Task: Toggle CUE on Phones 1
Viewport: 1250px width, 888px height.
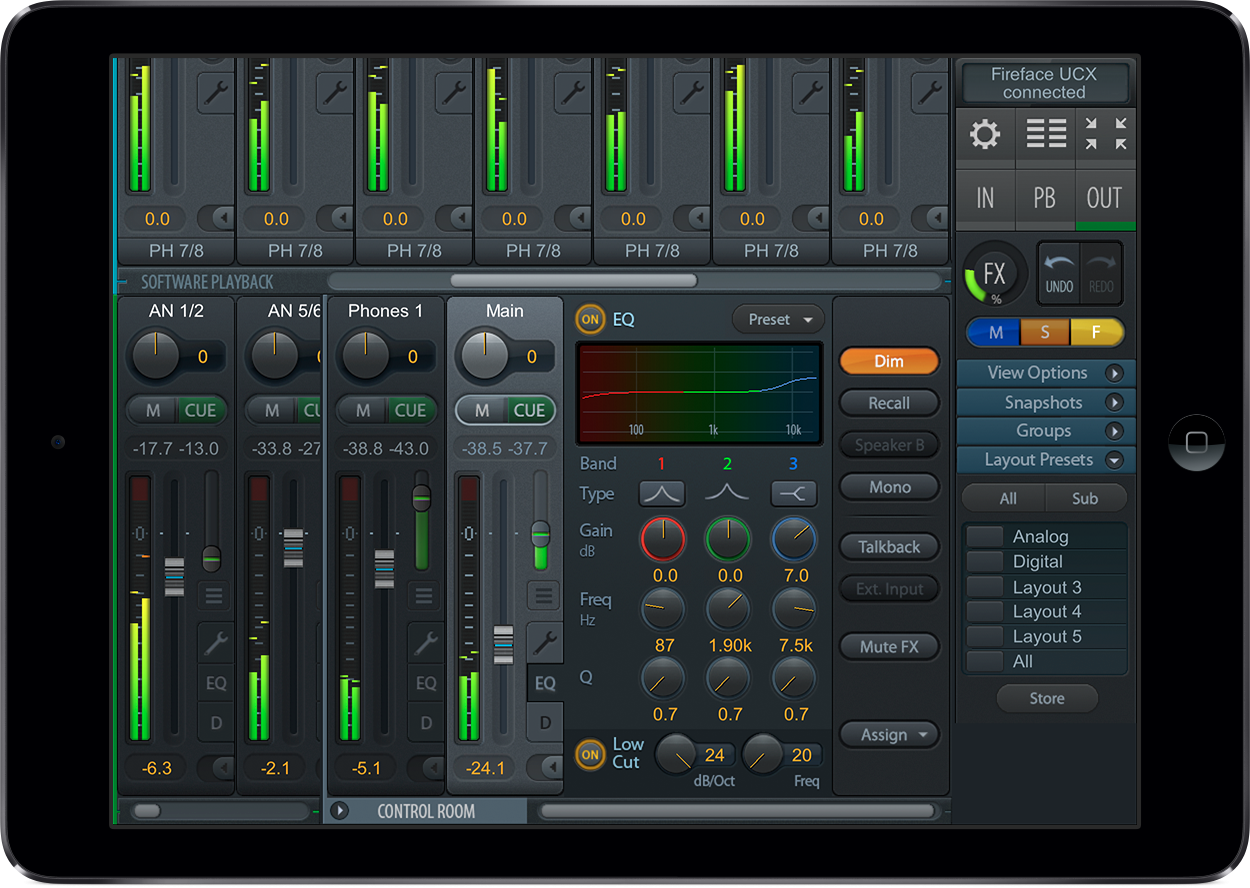Action: (x=410, y=410)
